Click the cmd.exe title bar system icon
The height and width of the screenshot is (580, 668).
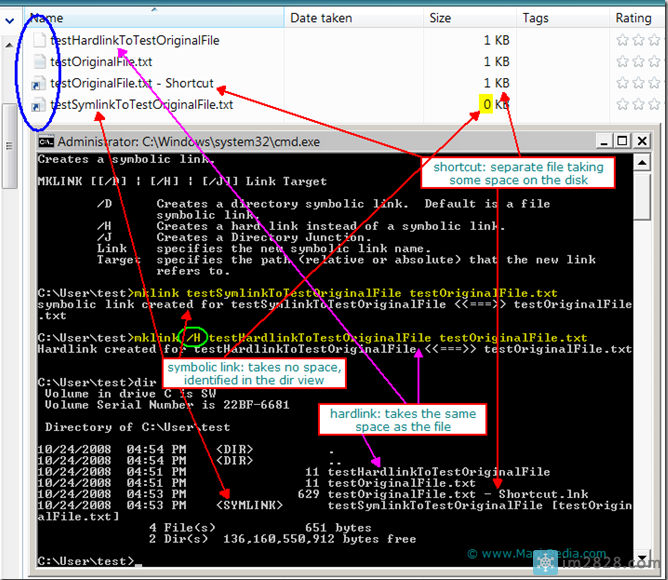(x=46, y=142)
